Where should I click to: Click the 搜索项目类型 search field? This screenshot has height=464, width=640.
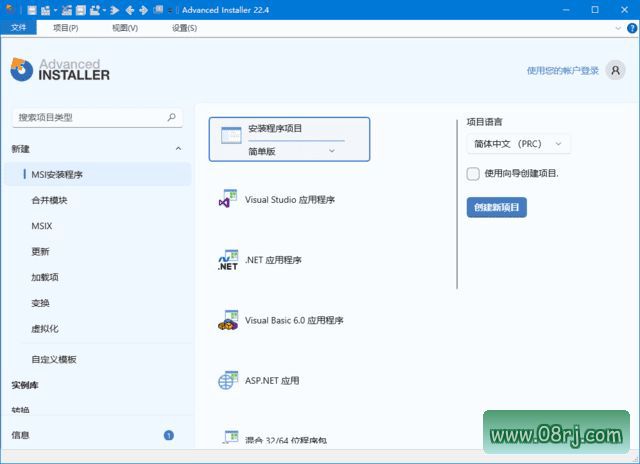click(x=97, y=118)
